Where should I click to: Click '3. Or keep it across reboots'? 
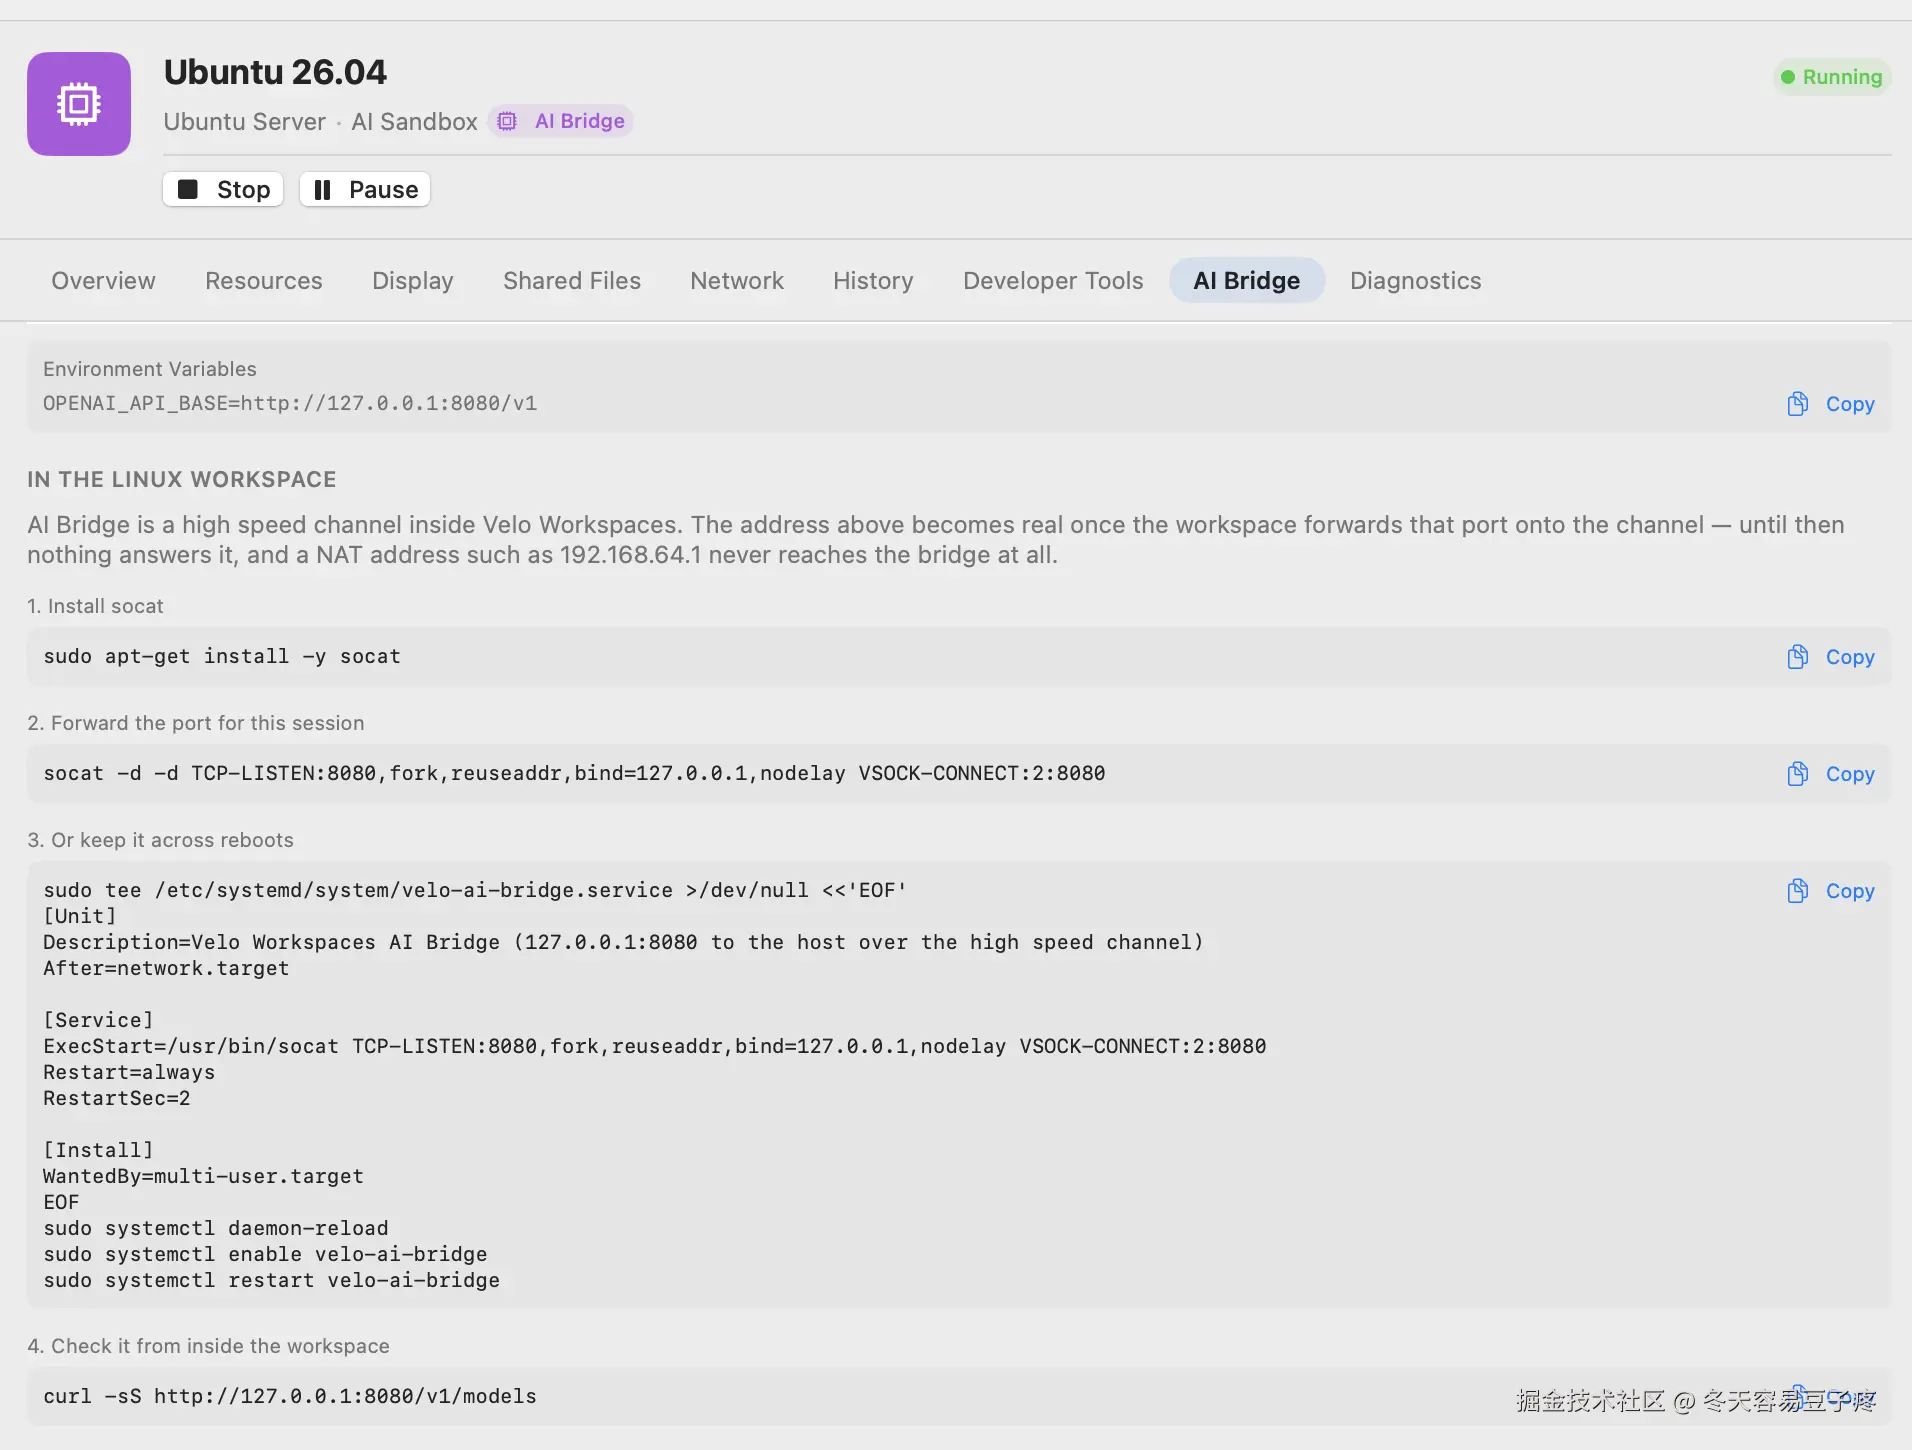click(160, 840)
